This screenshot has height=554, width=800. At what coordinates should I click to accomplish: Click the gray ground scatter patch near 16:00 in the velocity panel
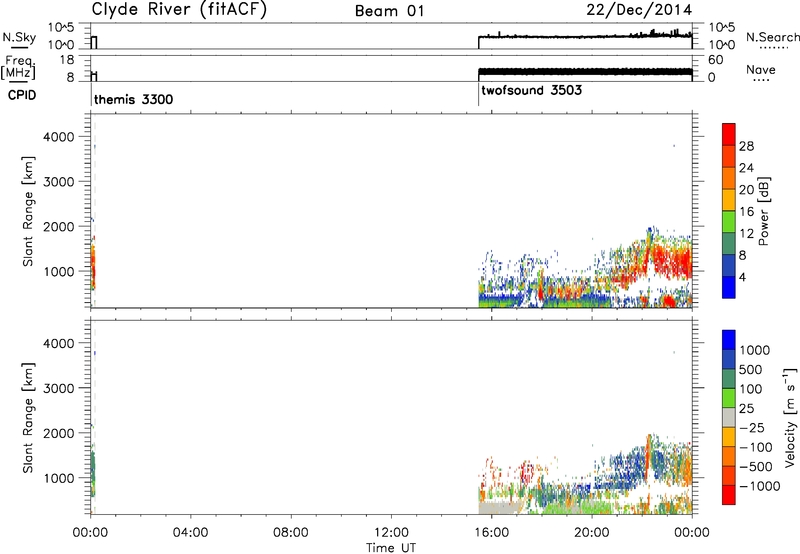(500, 508)
